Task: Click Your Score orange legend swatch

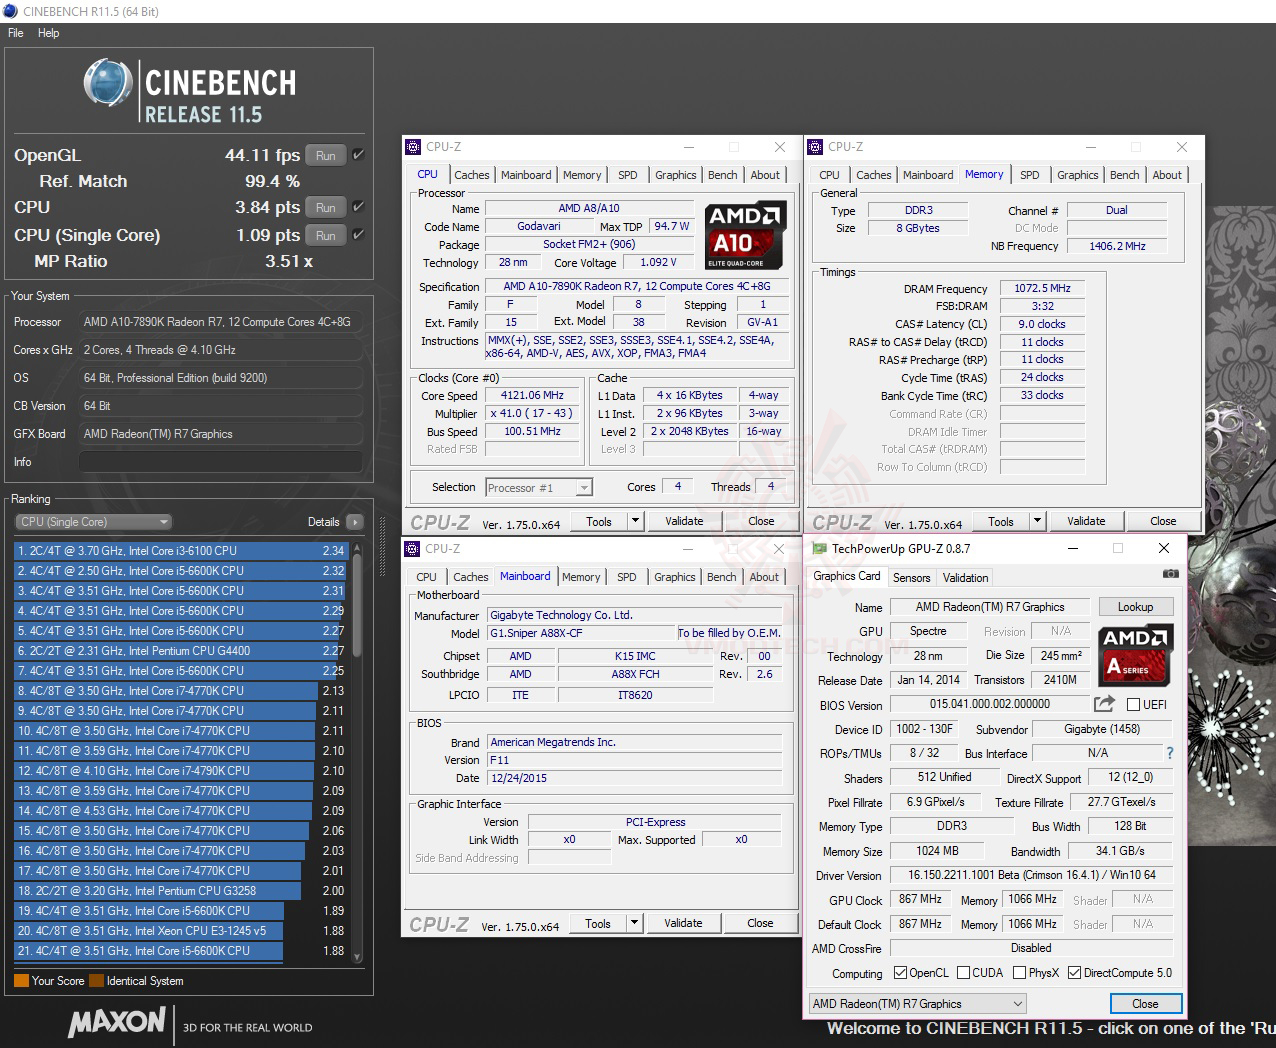Action: pos(21,981)
